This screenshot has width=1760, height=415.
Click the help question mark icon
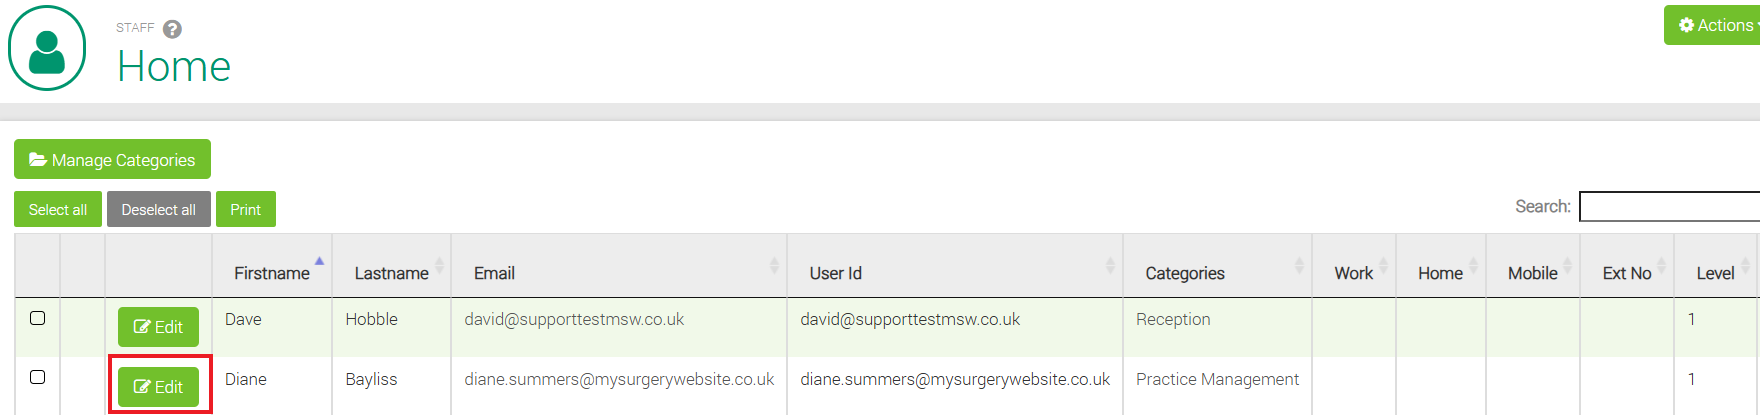[x=172, y=29]
